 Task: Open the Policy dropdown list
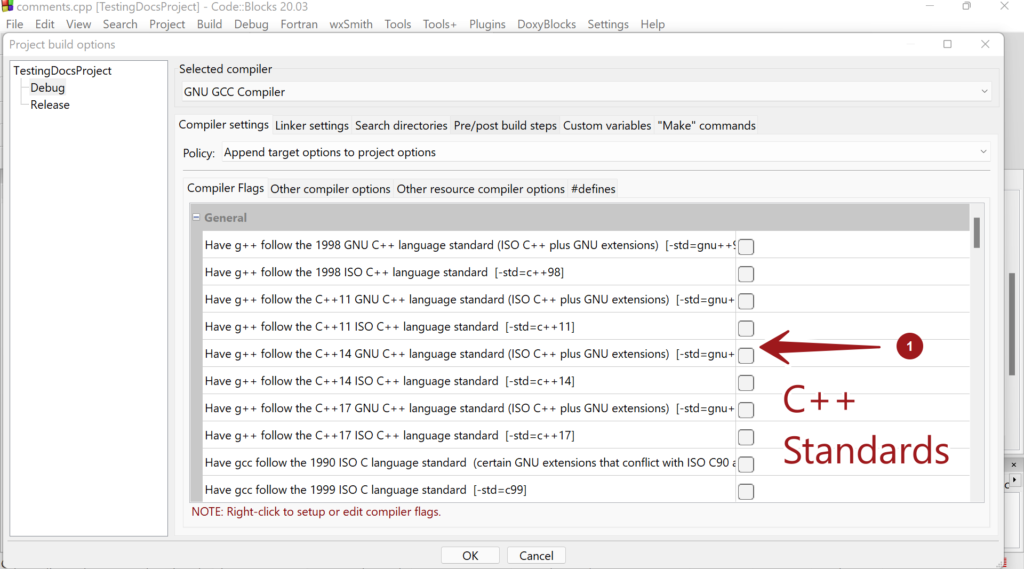(x=586, y=153)
